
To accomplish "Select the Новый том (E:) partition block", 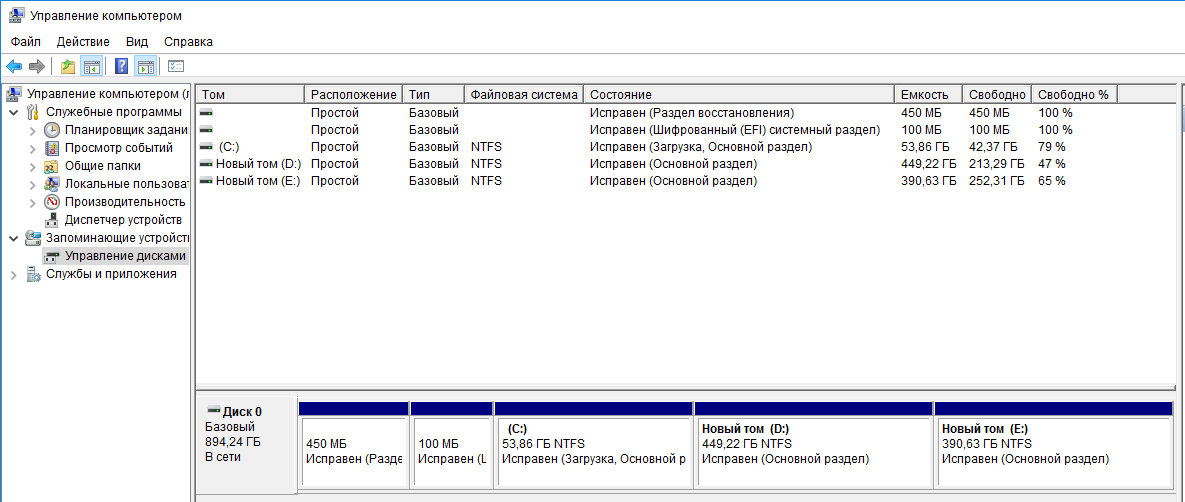I will [1054, 445].
